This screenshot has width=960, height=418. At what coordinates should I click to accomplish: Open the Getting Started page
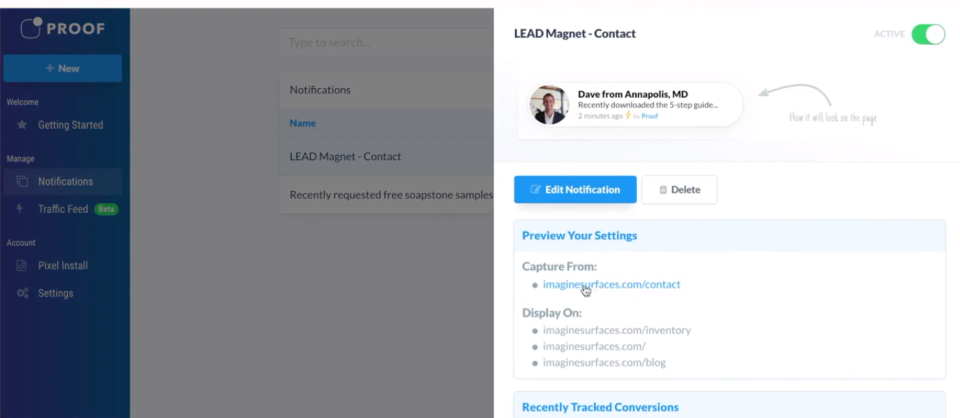coord(70,125)
